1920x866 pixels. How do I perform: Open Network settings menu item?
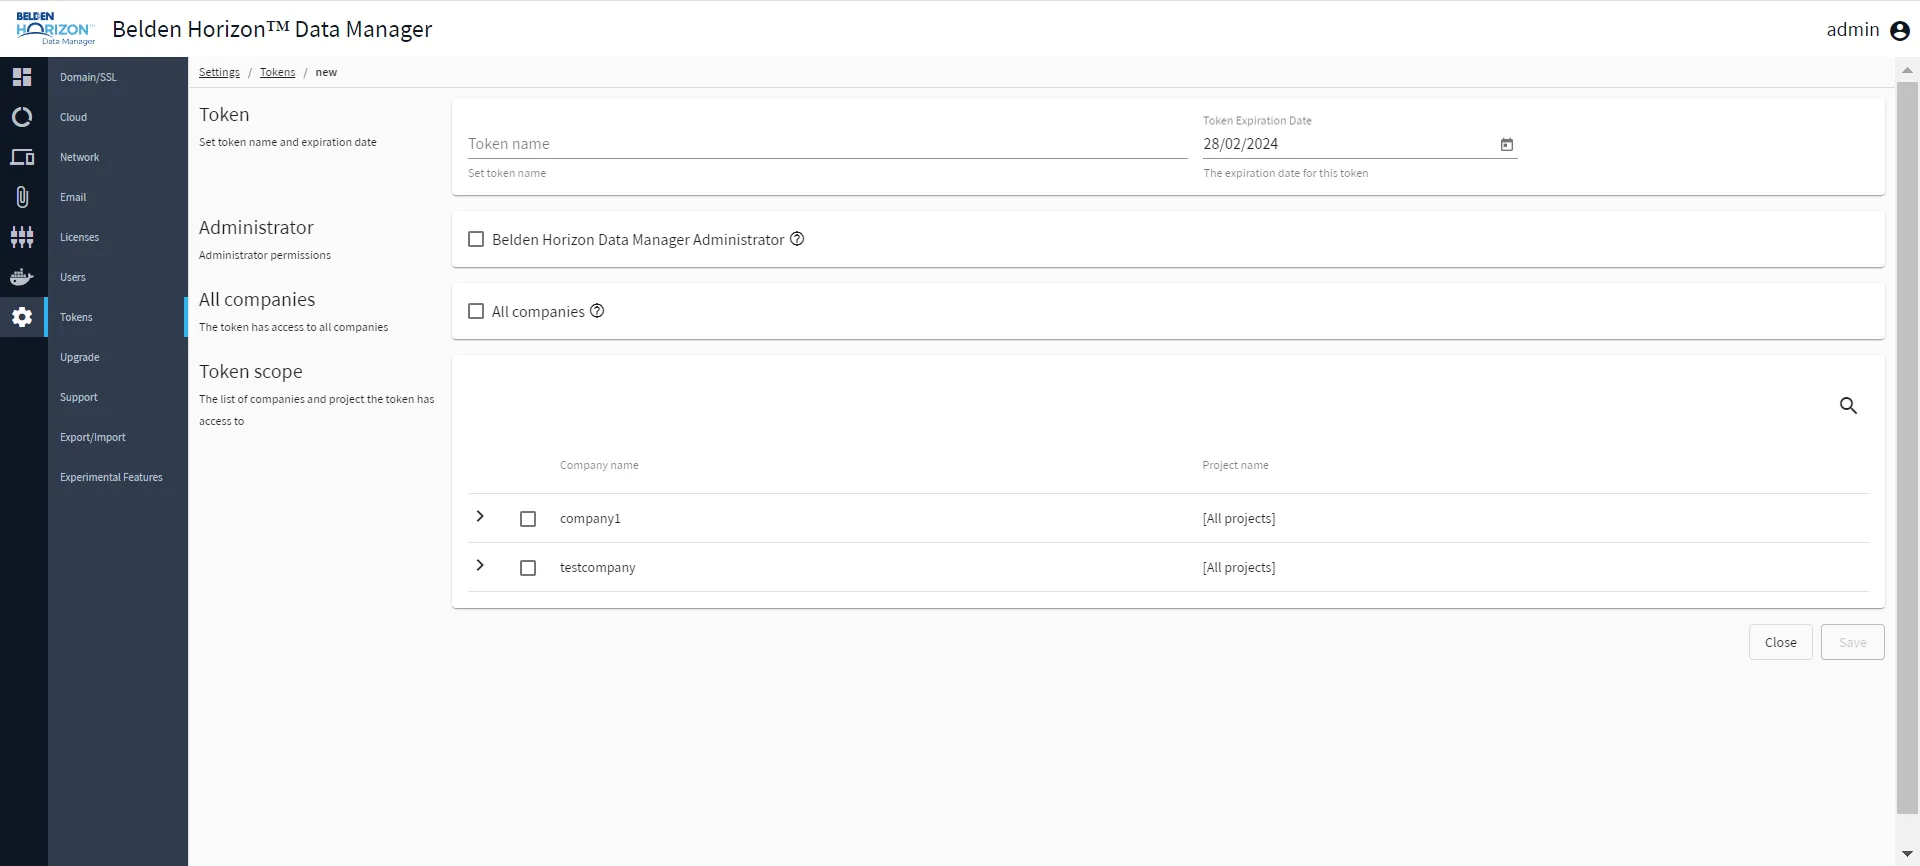point(117,157)
